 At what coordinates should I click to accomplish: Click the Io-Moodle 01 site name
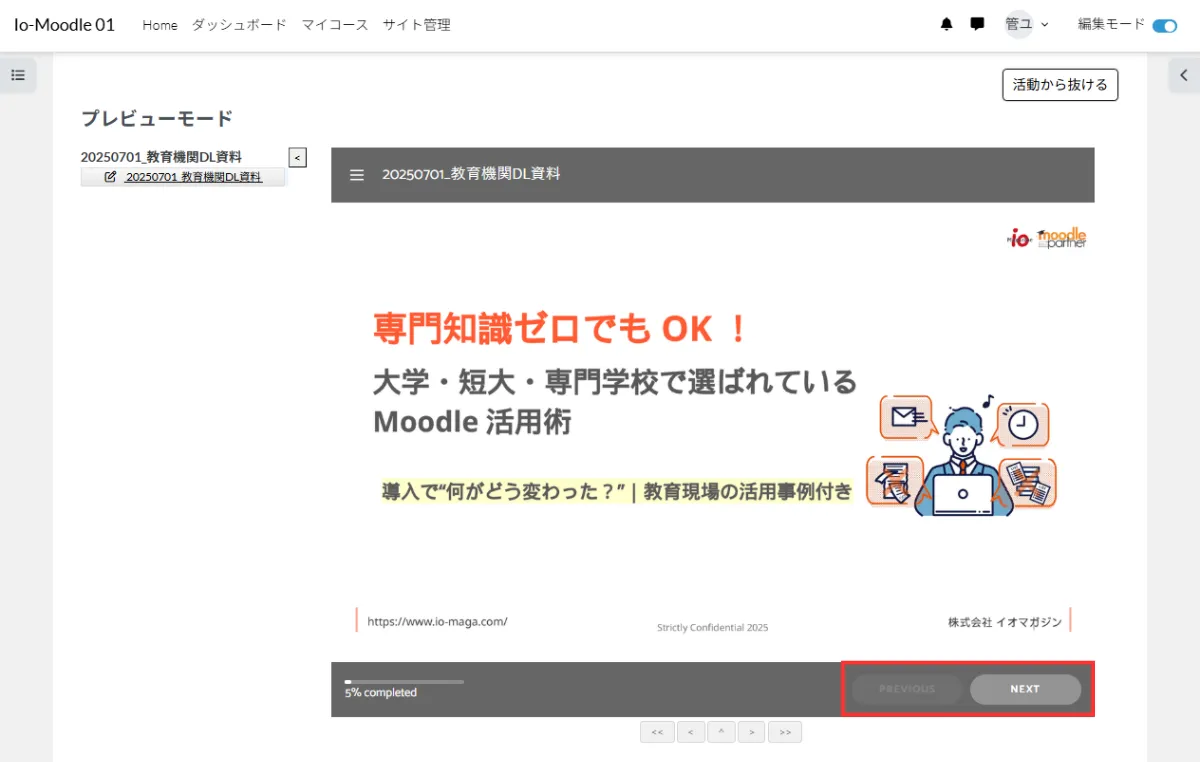tap(64, 25)
